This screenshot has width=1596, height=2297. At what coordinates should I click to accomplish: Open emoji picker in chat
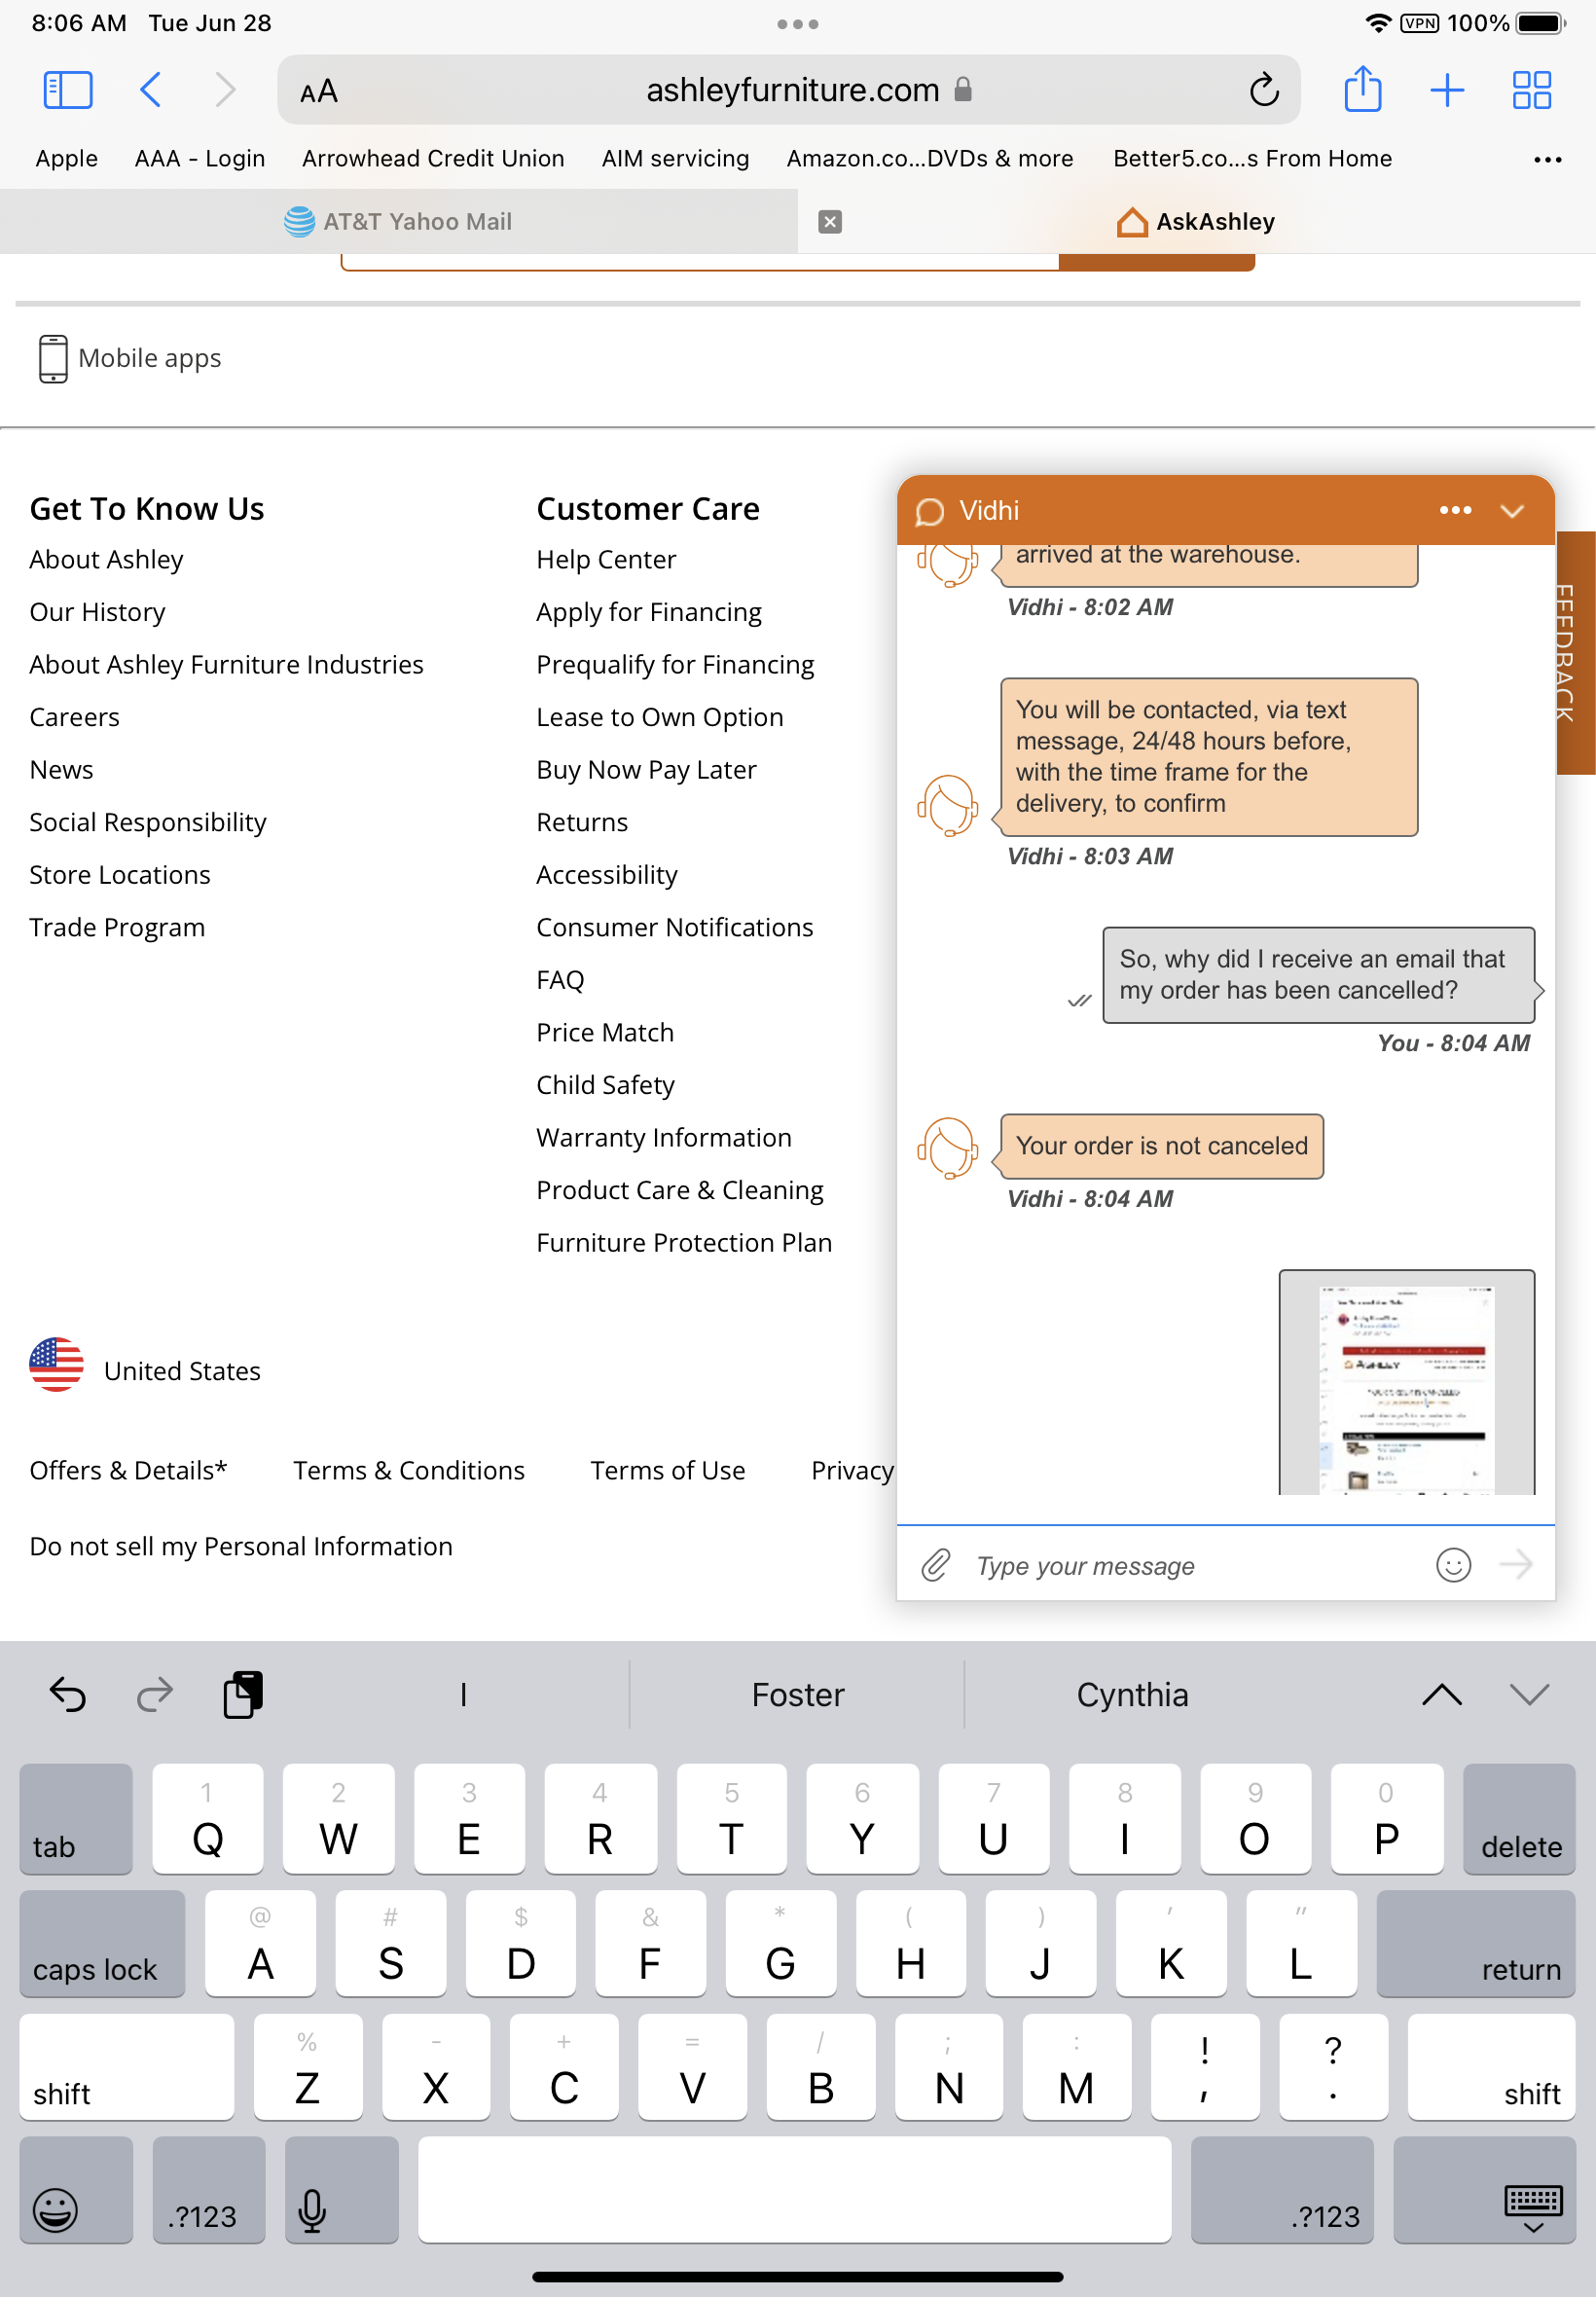coord(1453,1565)
